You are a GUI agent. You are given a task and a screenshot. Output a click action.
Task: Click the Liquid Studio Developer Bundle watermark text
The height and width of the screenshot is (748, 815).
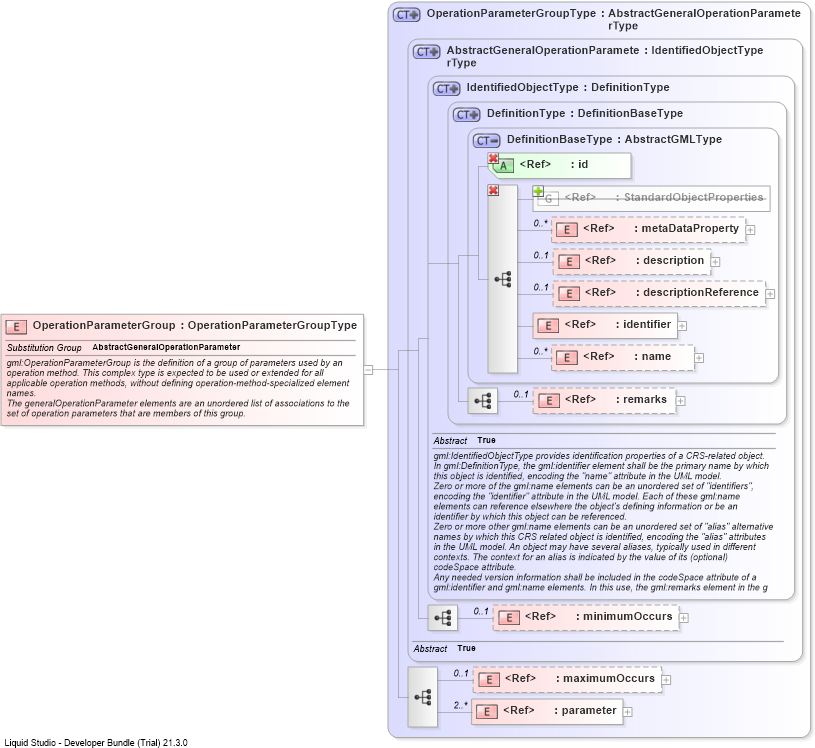point(96,743)
